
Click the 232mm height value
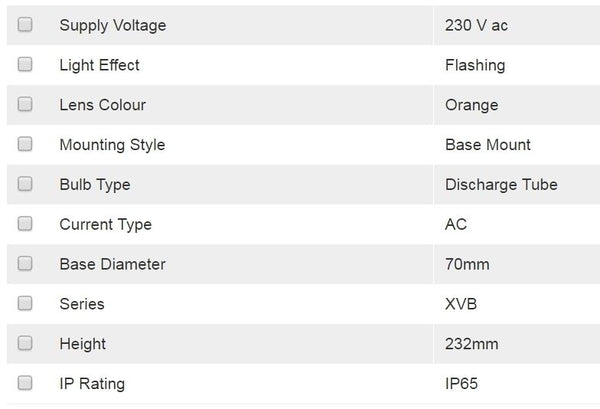[x=472, y=344]
